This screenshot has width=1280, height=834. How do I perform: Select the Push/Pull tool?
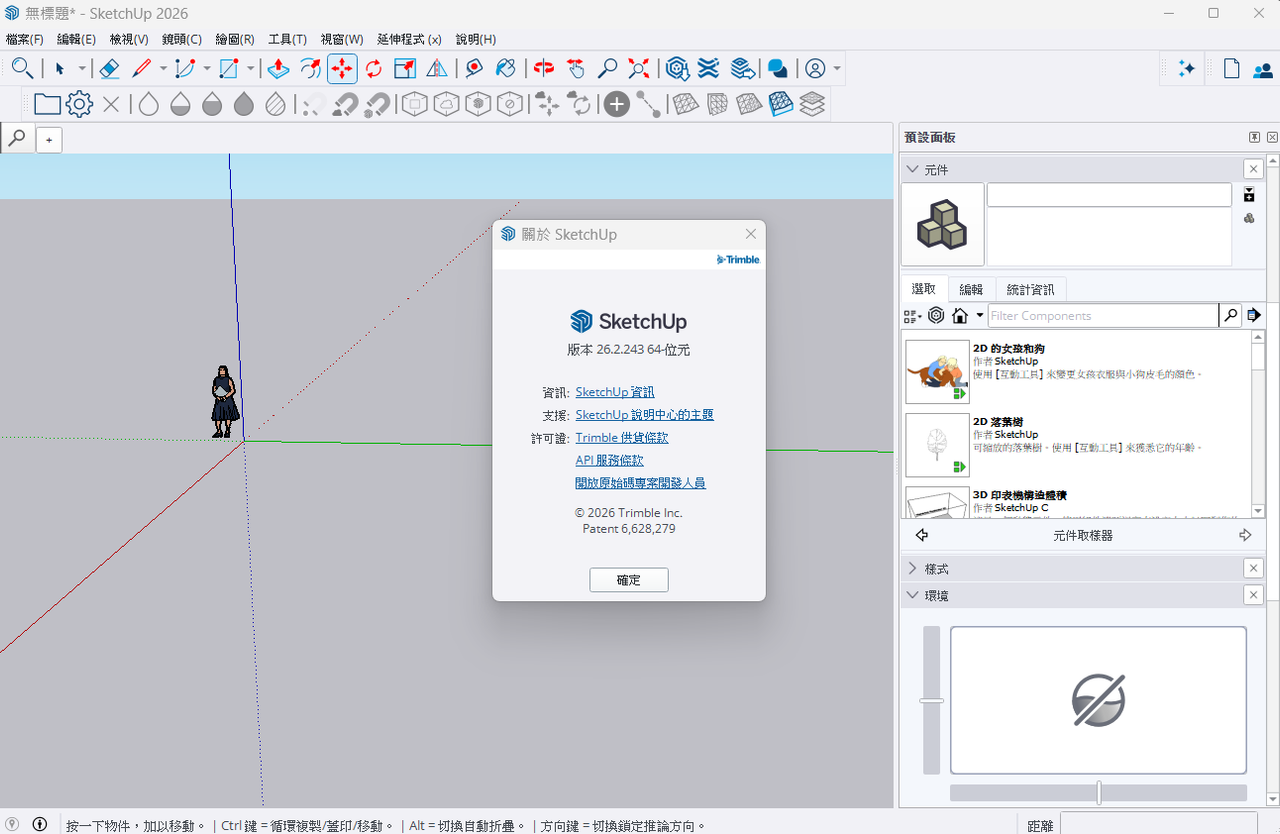tap(278, 69)
